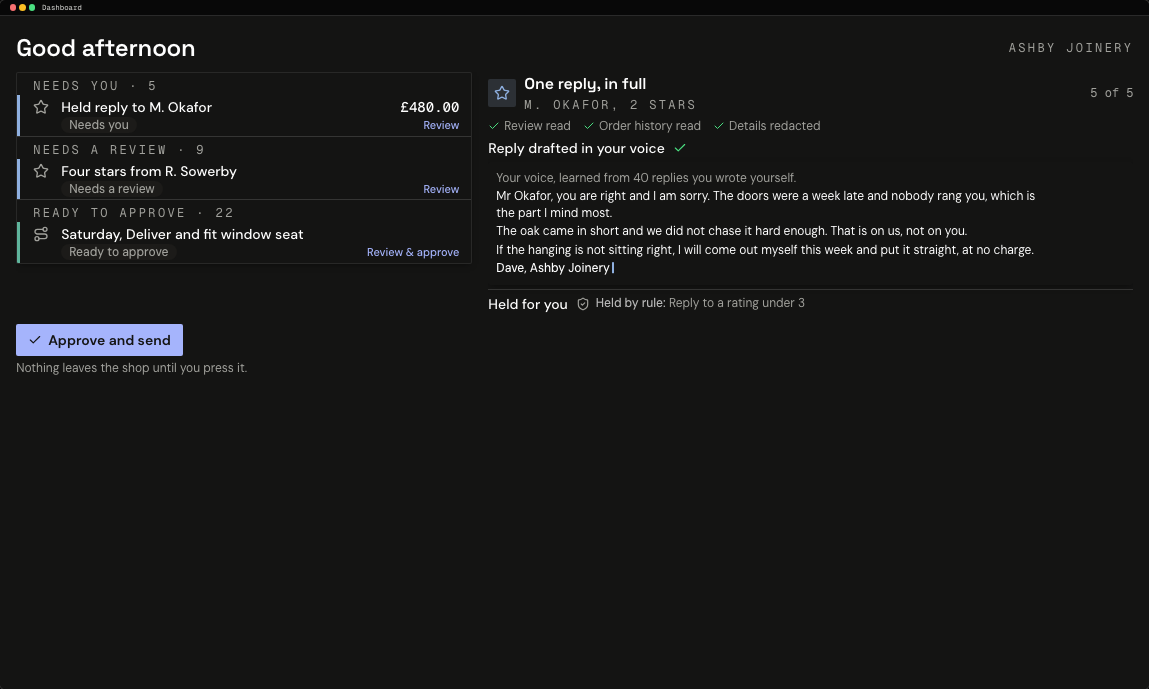The image size is (1149, 689).
Task: Click the Ready to approve status pill
Action: point(119,251)
